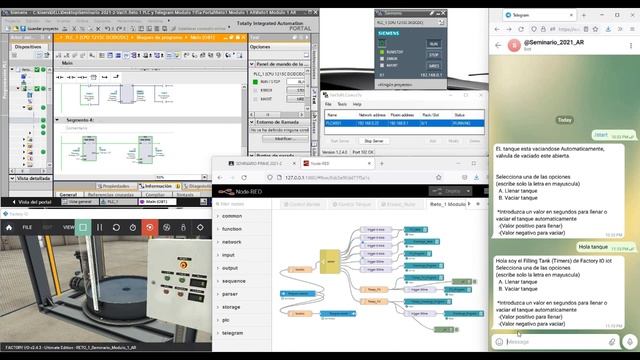This screenshot has width=640, height=360.
Task: Click the delete X icon in TIA toolbar
Action: pyautogui.click(x=98, y=29)
